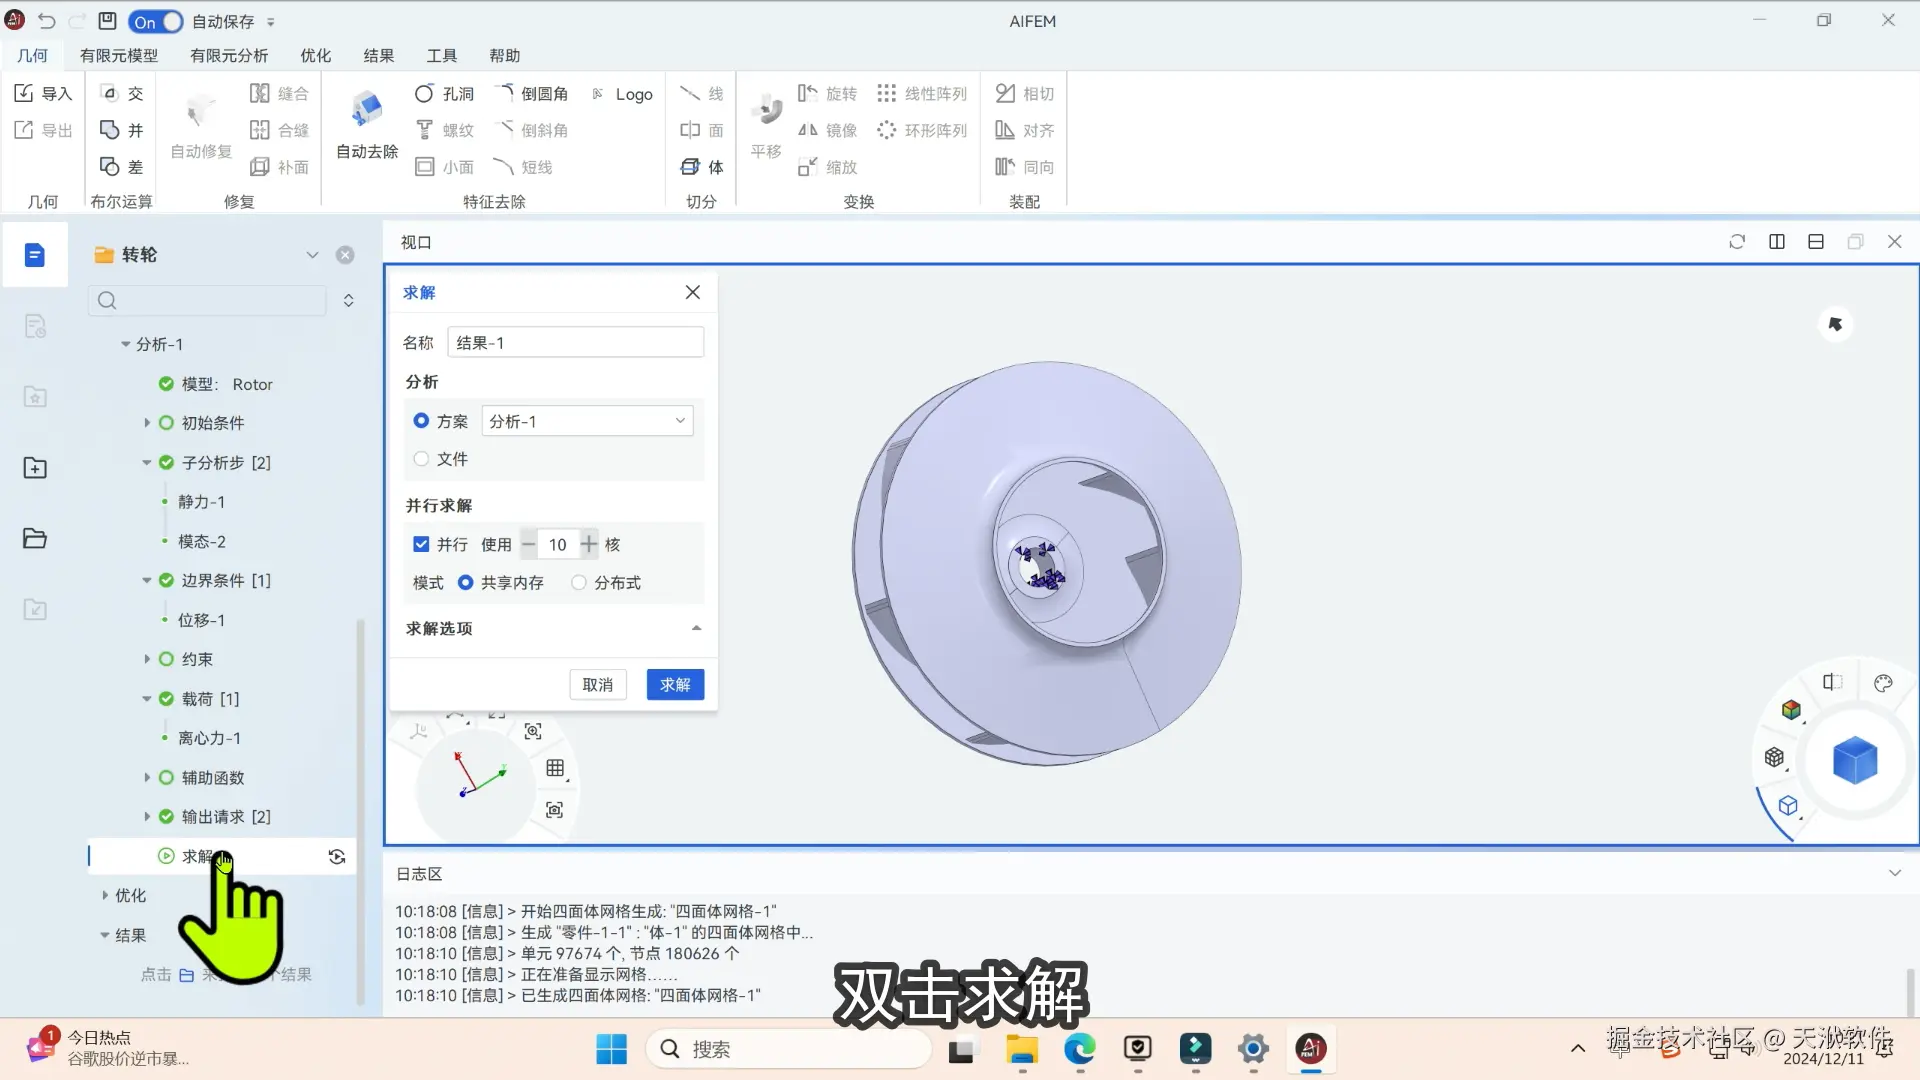This screenshot has width=1920, height=1080.
Task: Select the 分布式 distributed mode radio
Action: [x=579, y=582]
